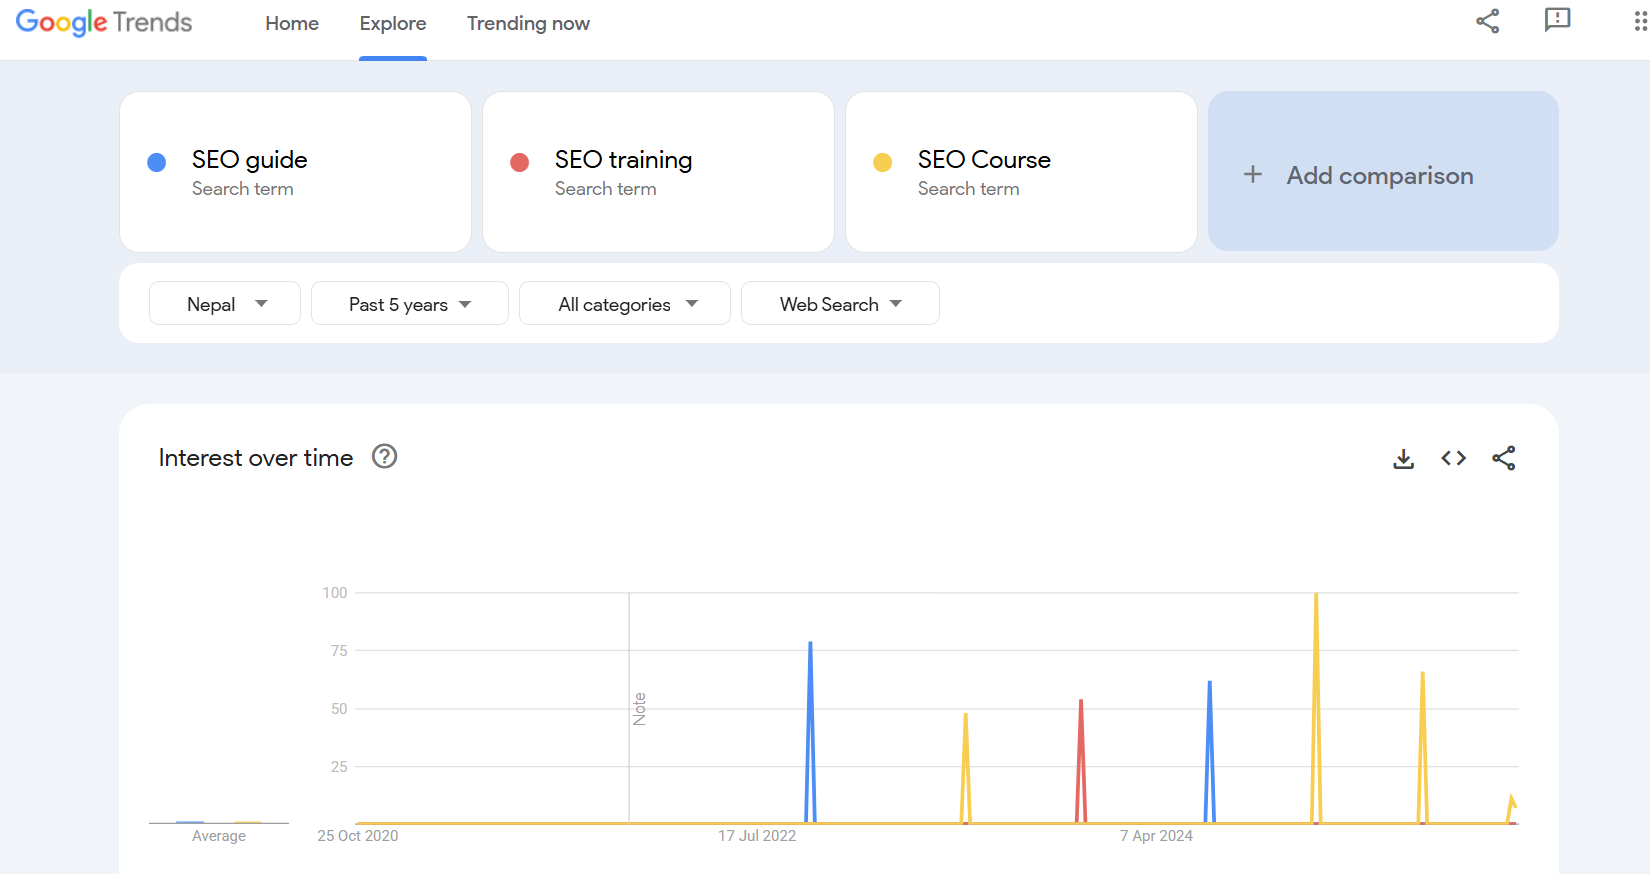Image resolution: width=1650 pixels, height=874 pixels.
Task: Click Add comparison button
Action: coord(1383,171)
